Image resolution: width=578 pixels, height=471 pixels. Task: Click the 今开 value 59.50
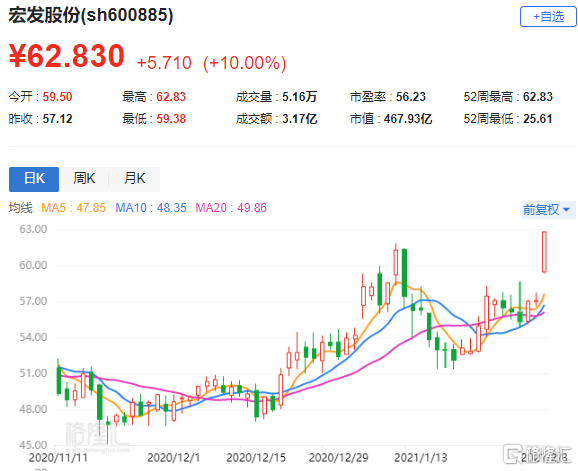[58, 97]
